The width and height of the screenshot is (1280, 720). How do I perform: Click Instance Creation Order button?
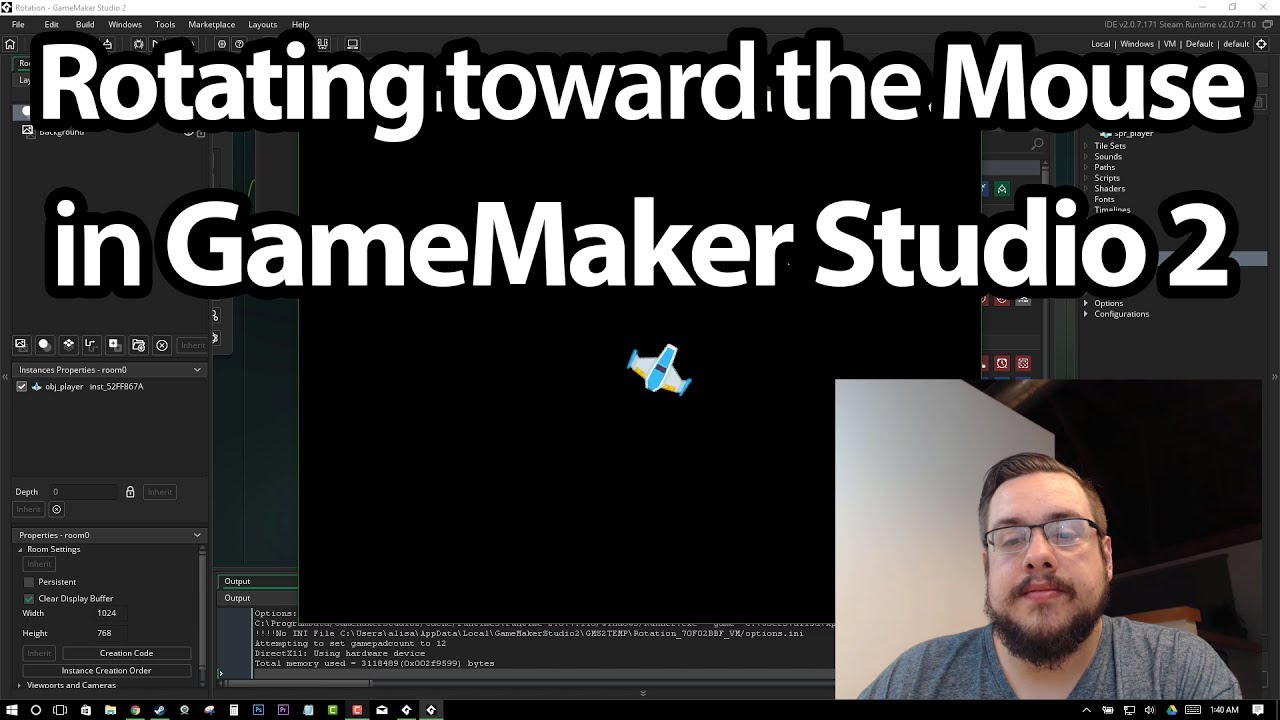(x=106, y=671)
